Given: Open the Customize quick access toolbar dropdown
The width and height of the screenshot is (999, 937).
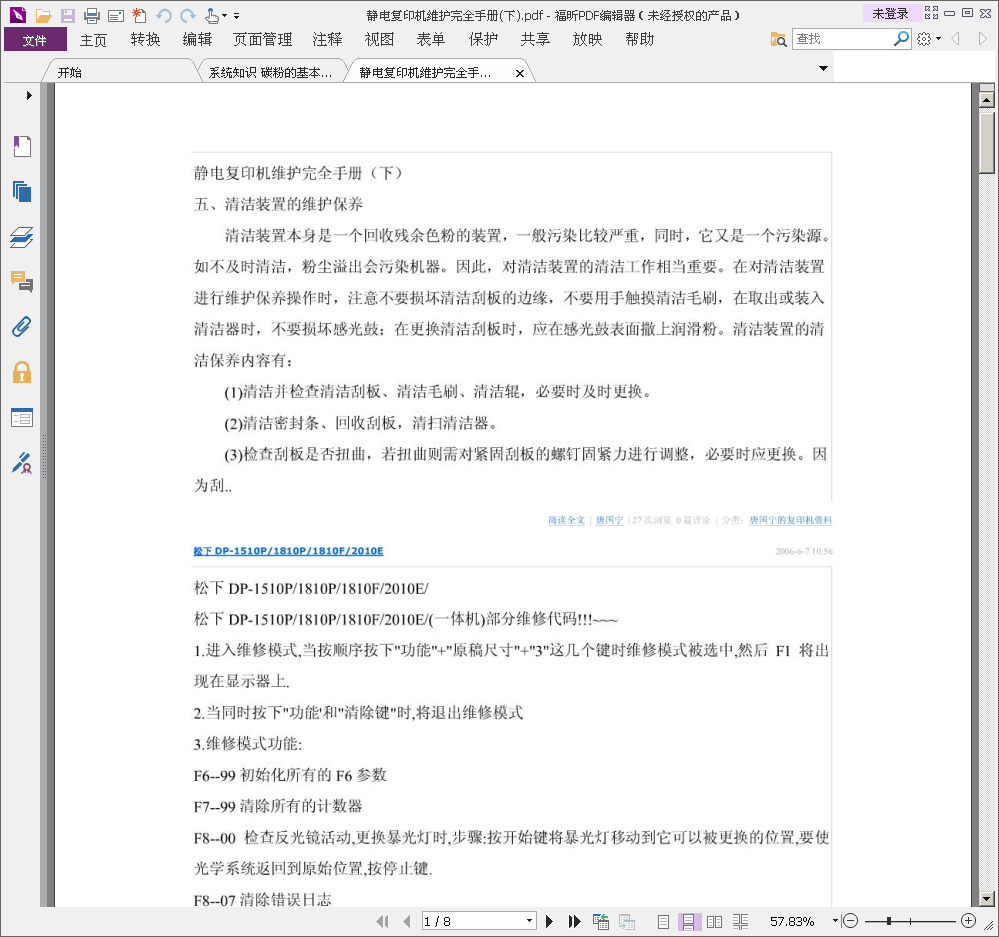Looking at the screenshot, I should tap(236, 16).
